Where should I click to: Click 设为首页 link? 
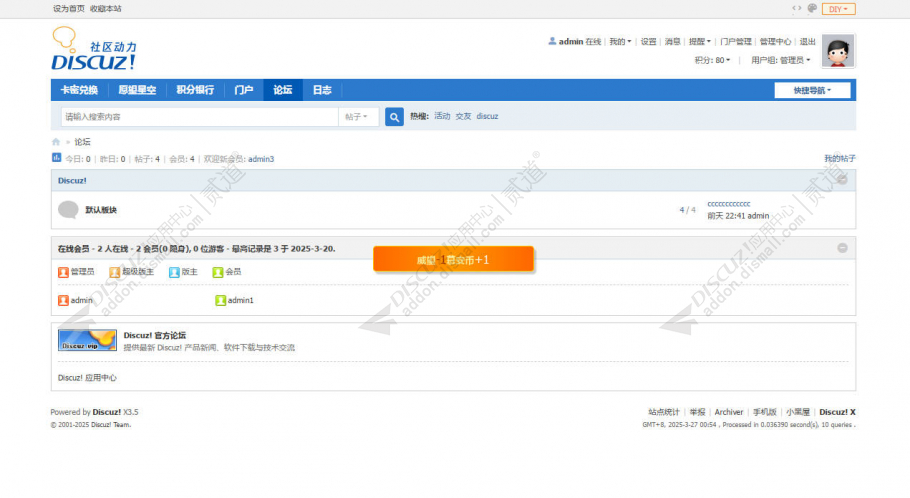(68, 9)
